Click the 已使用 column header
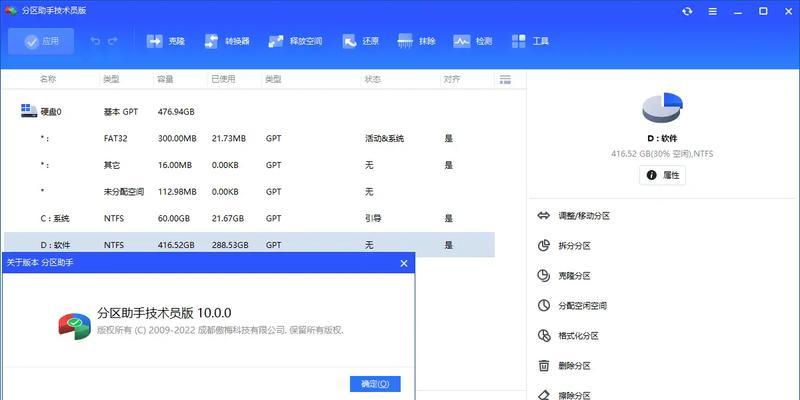The image size is (800, 400). click(x=223, y=79)
